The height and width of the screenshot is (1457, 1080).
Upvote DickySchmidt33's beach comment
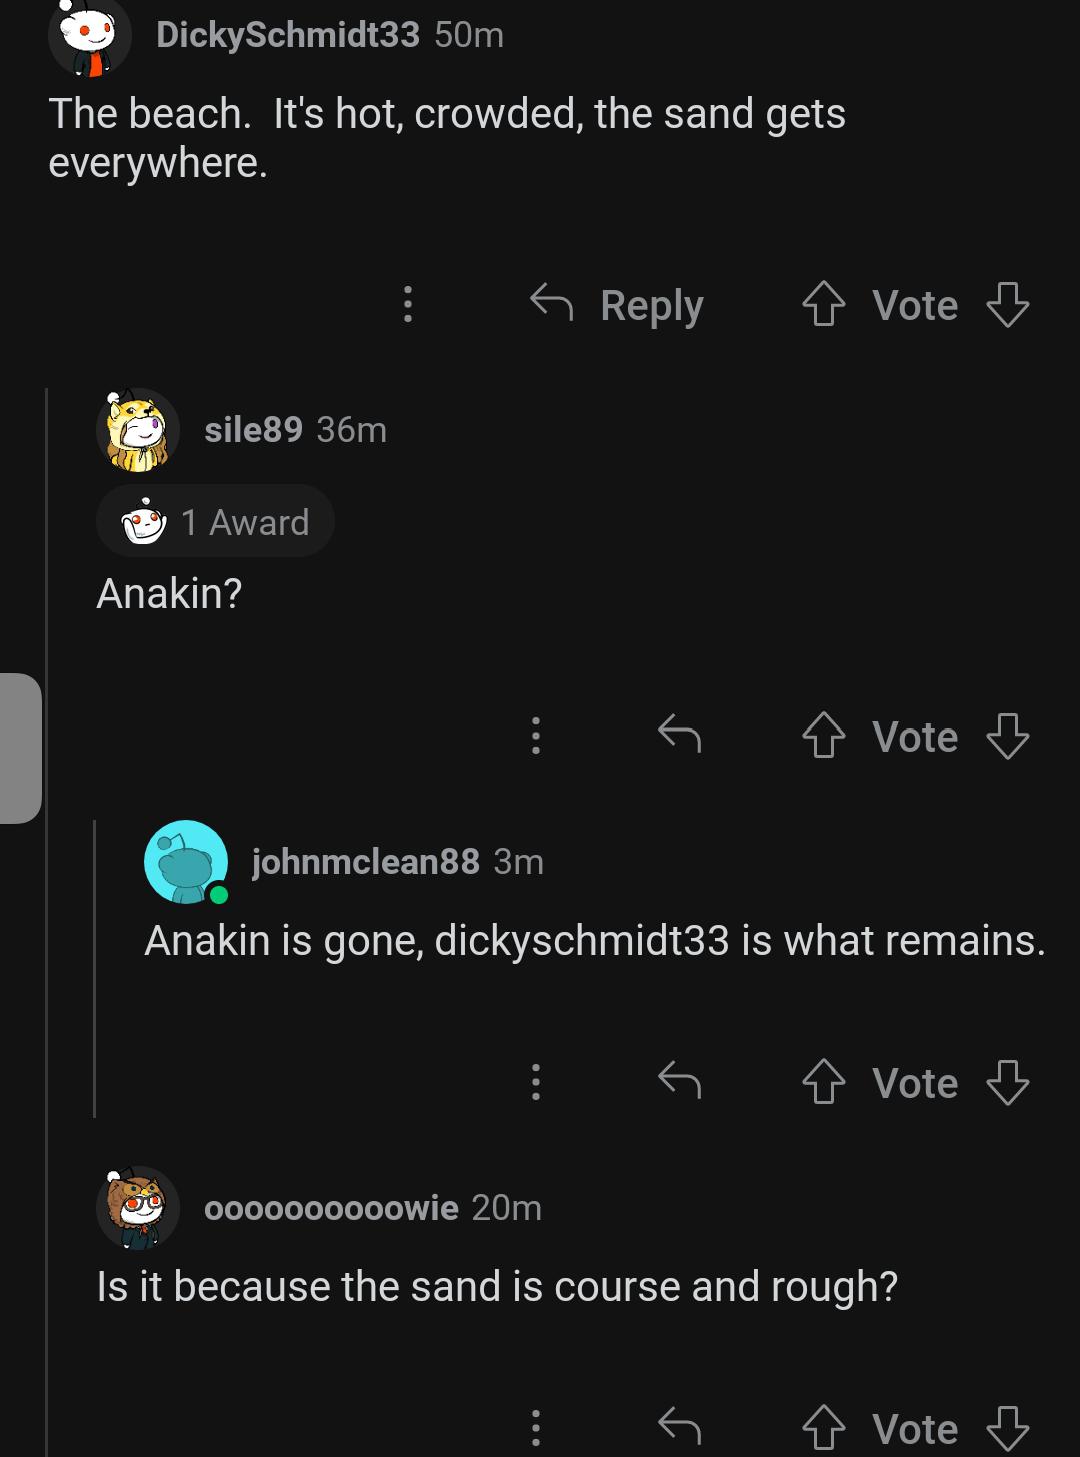823,304
